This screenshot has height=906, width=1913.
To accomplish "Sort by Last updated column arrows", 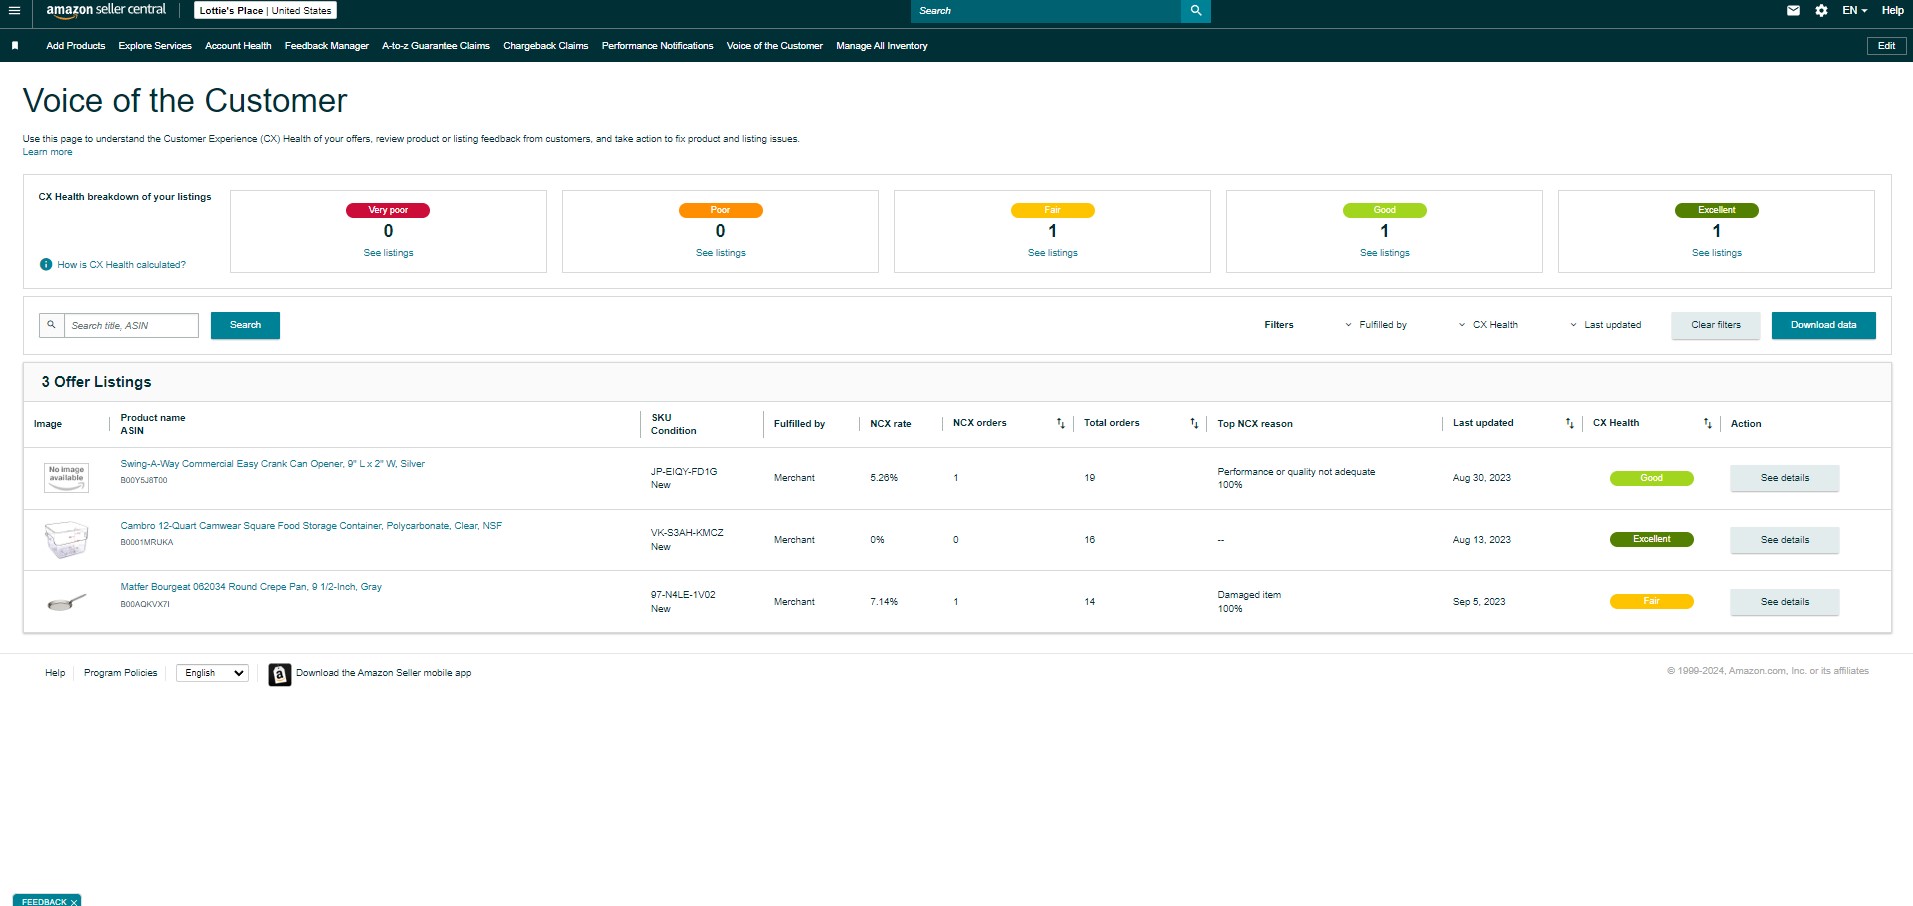I will coord(1569,423).
